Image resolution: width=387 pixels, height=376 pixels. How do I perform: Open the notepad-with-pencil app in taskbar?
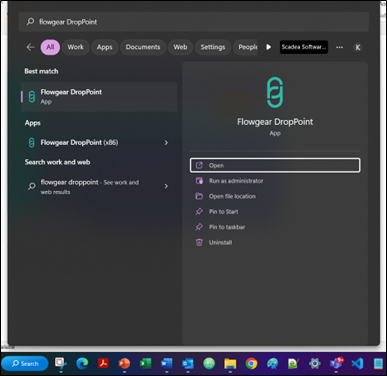293,363
